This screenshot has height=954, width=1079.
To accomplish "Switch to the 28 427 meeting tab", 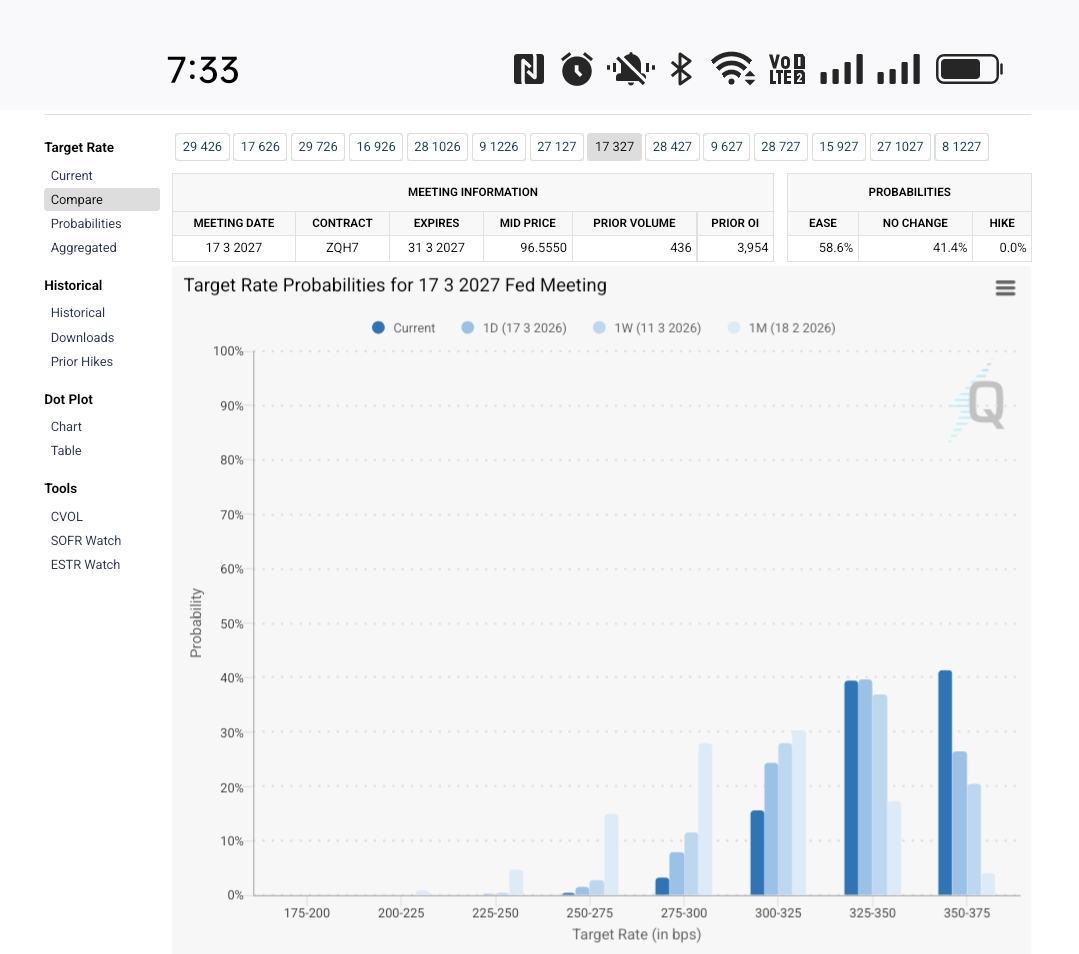I will point(672,147).
